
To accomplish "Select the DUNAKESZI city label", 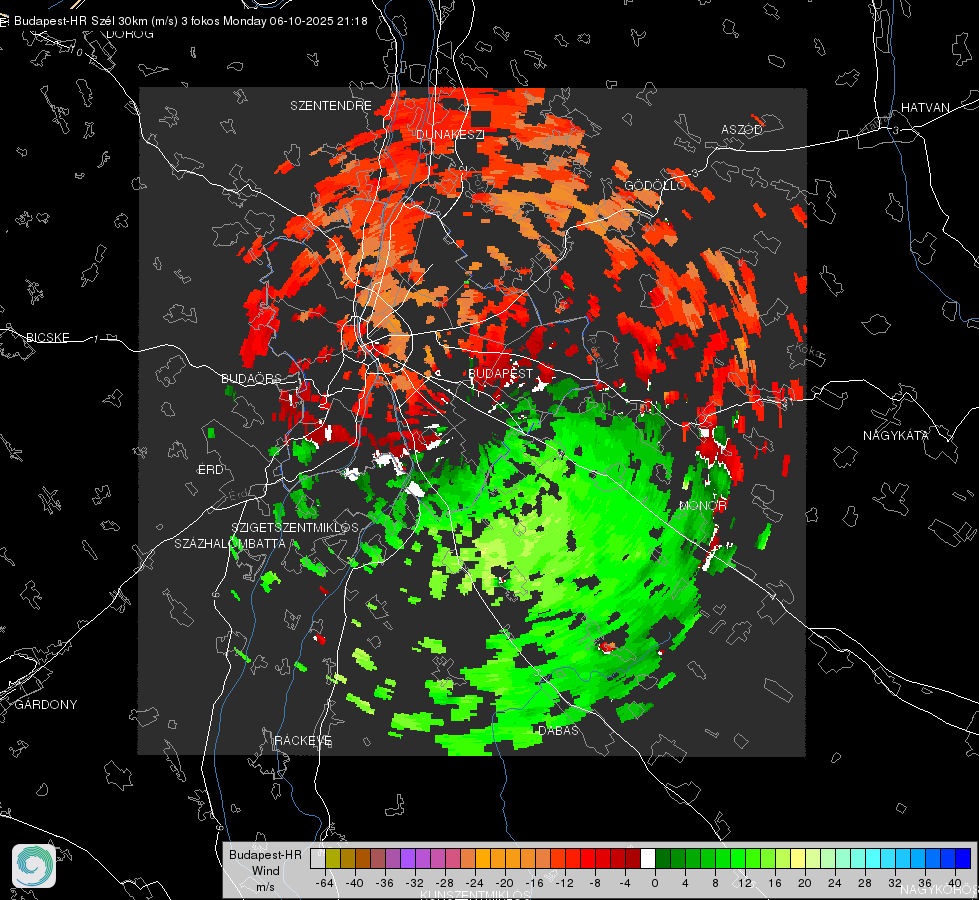I will 450,135.
